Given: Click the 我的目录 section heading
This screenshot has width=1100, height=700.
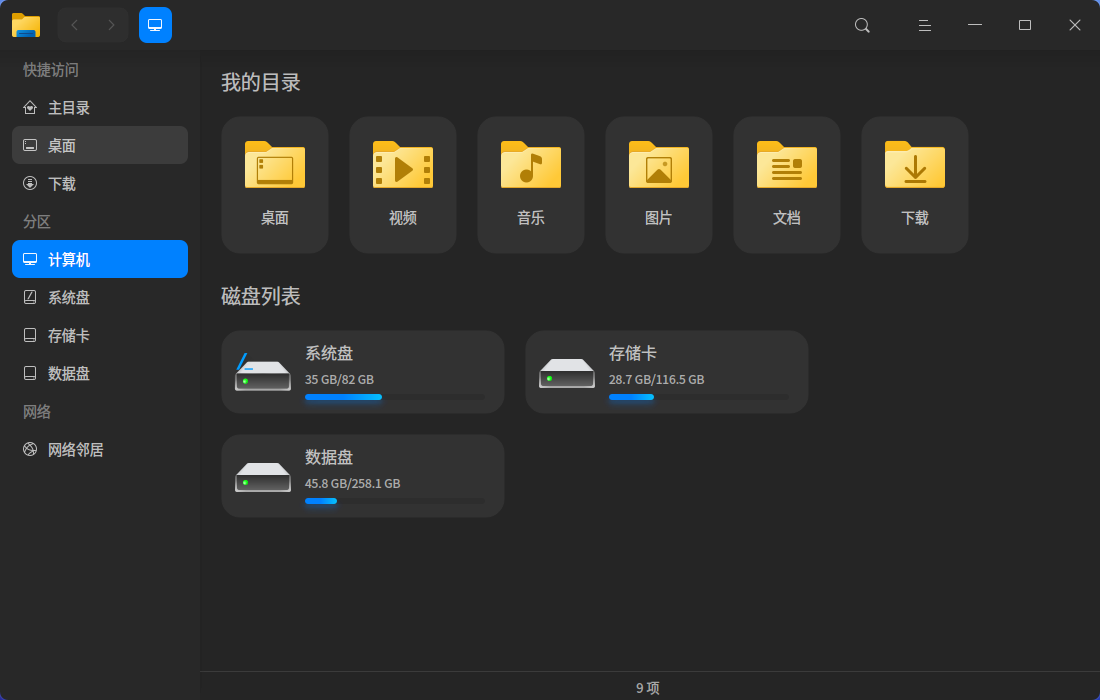Looking at the screenshot, I should point(261,83).
